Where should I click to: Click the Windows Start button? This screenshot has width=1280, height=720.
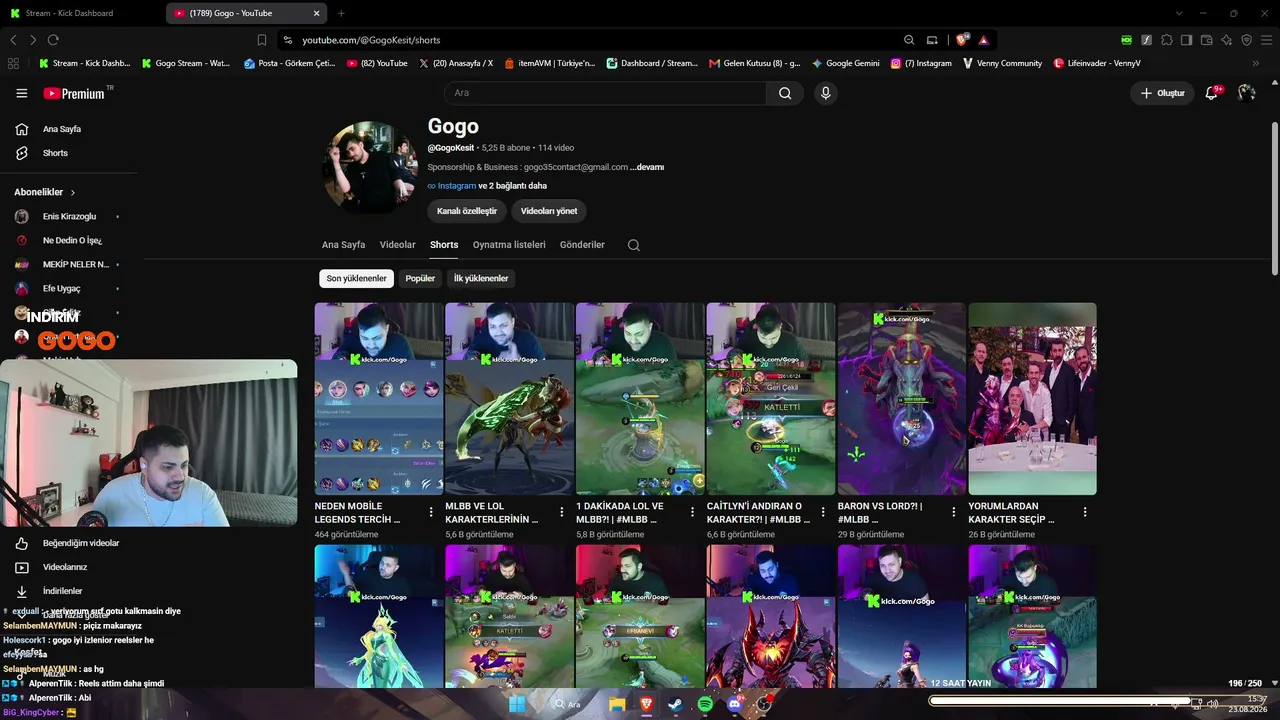517,704
